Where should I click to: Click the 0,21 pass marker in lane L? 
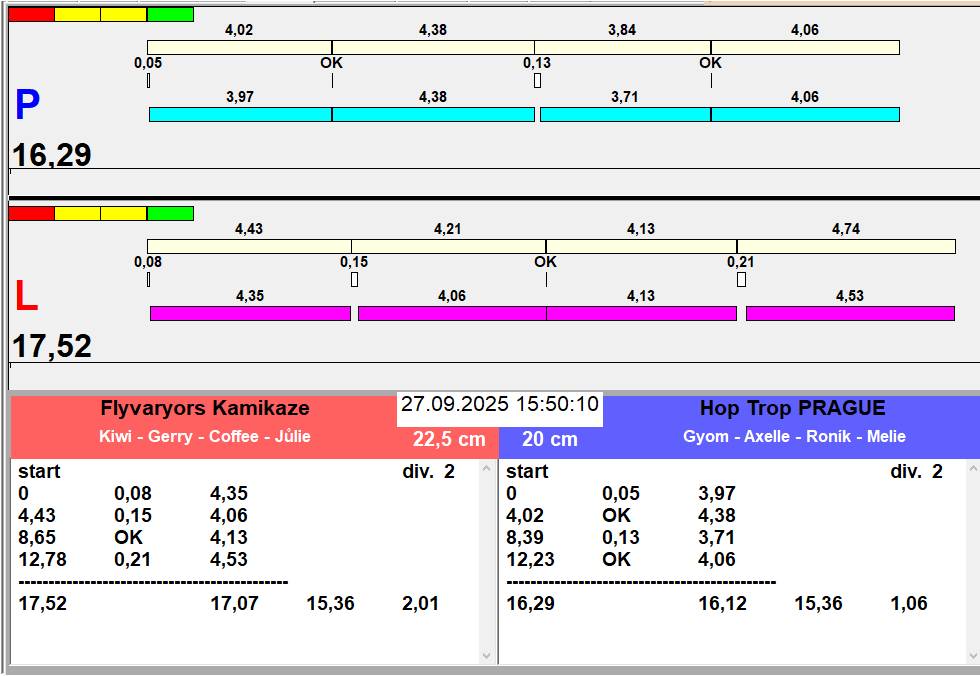(x=741, y=279)
